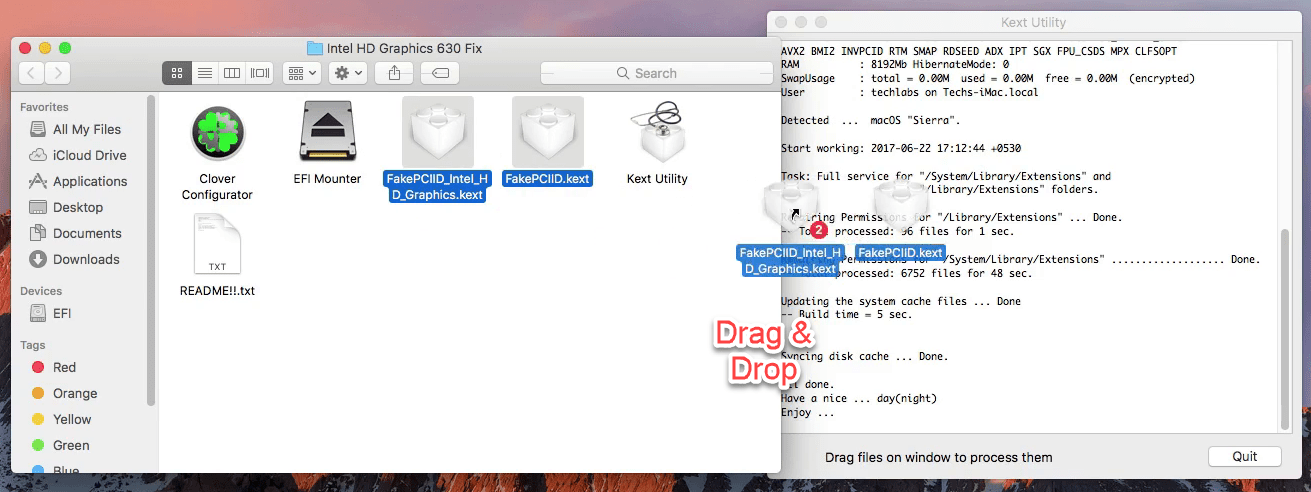1311x492 pixels.
Task: Click the Finder window title folder icon
Action: click(x=314, y=48)
